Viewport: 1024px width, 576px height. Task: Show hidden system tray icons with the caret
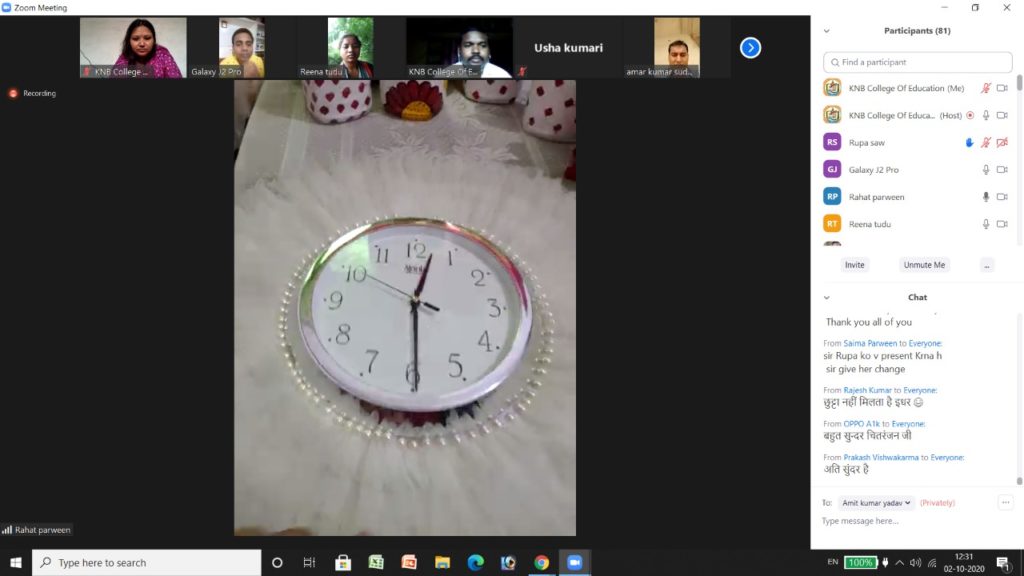tap(900, 563)
